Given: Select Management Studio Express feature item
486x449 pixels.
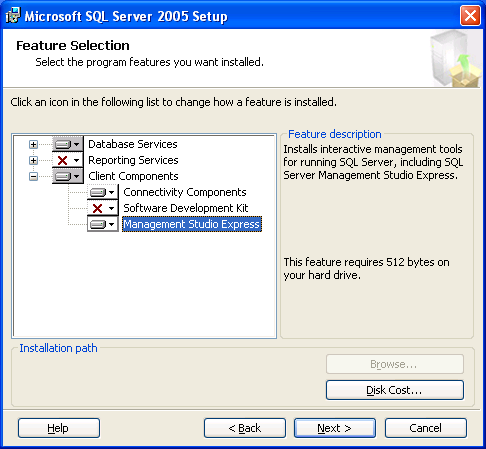Looking at the screenshot, I should pyautogui.click(x=192, y=224).
